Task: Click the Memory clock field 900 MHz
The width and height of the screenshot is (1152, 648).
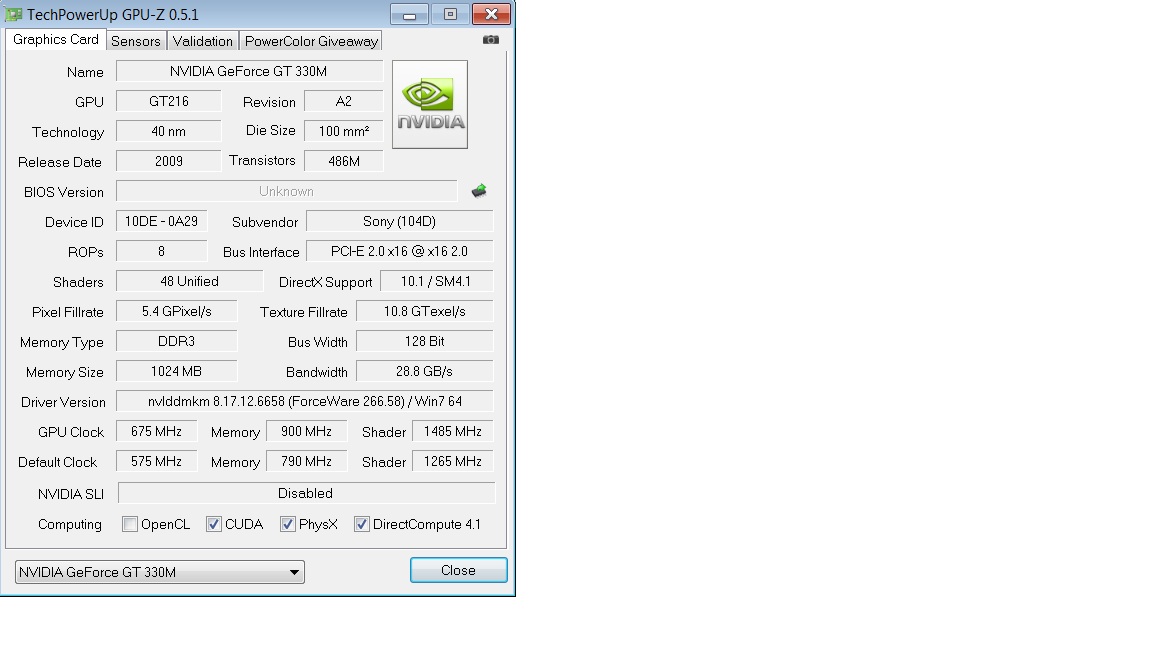Action: tap(306, 431)
